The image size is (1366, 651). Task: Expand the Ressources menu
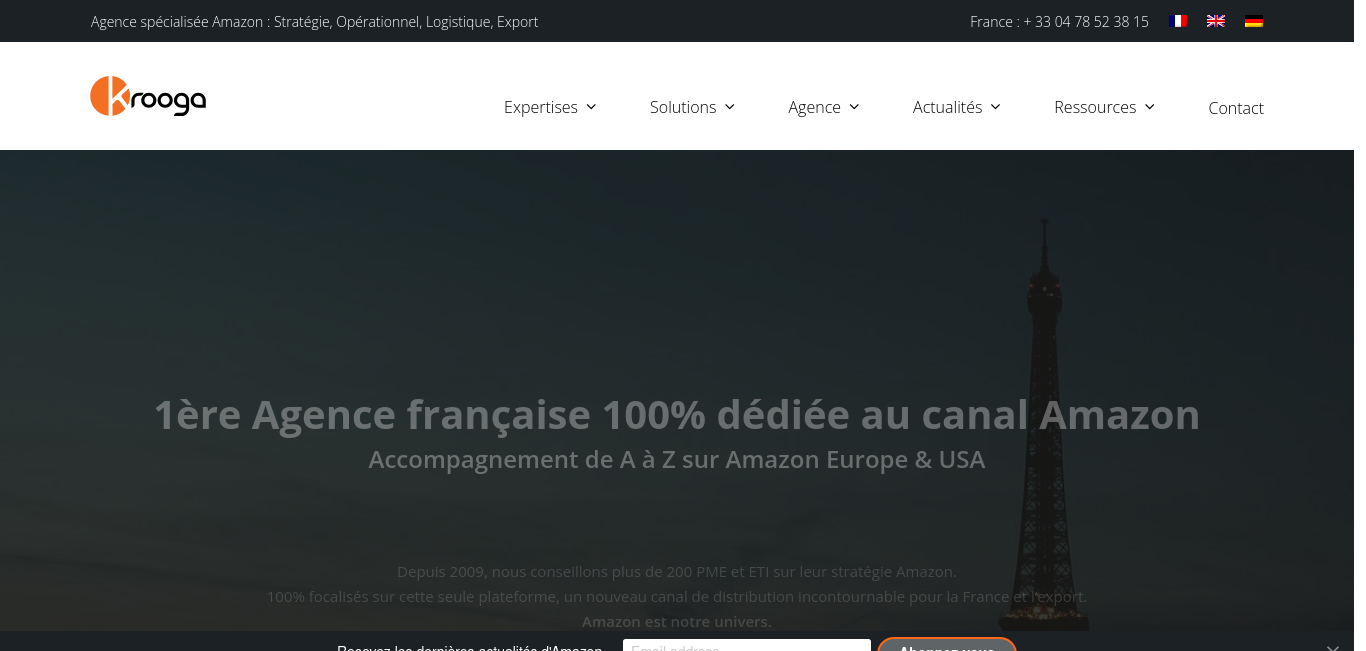[1104, 107]
